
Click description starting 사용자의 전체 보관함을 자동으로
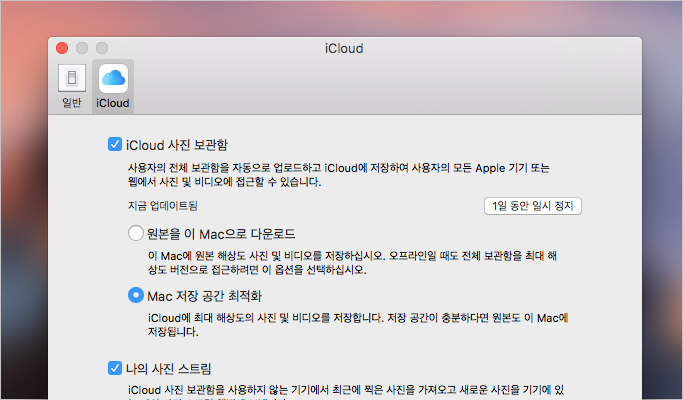338,175
